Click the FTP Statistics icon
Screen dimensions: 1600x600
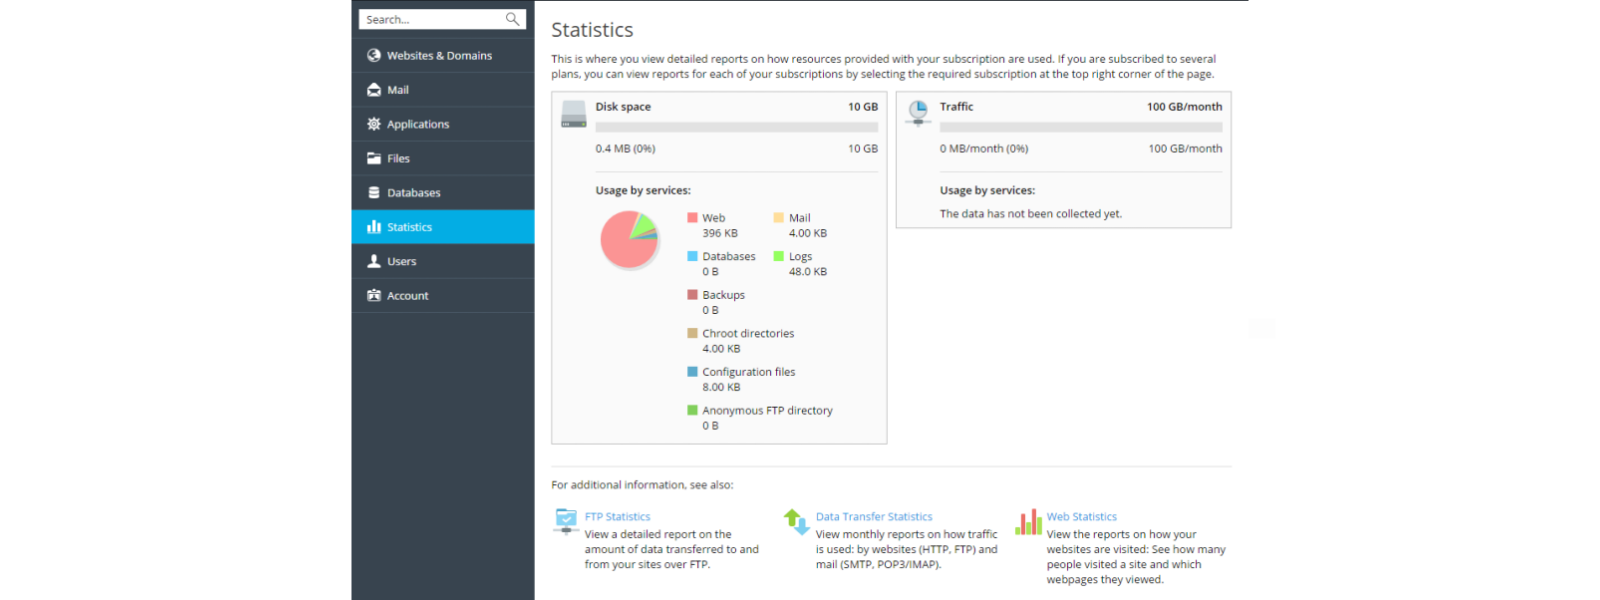[x=566, y=520]
